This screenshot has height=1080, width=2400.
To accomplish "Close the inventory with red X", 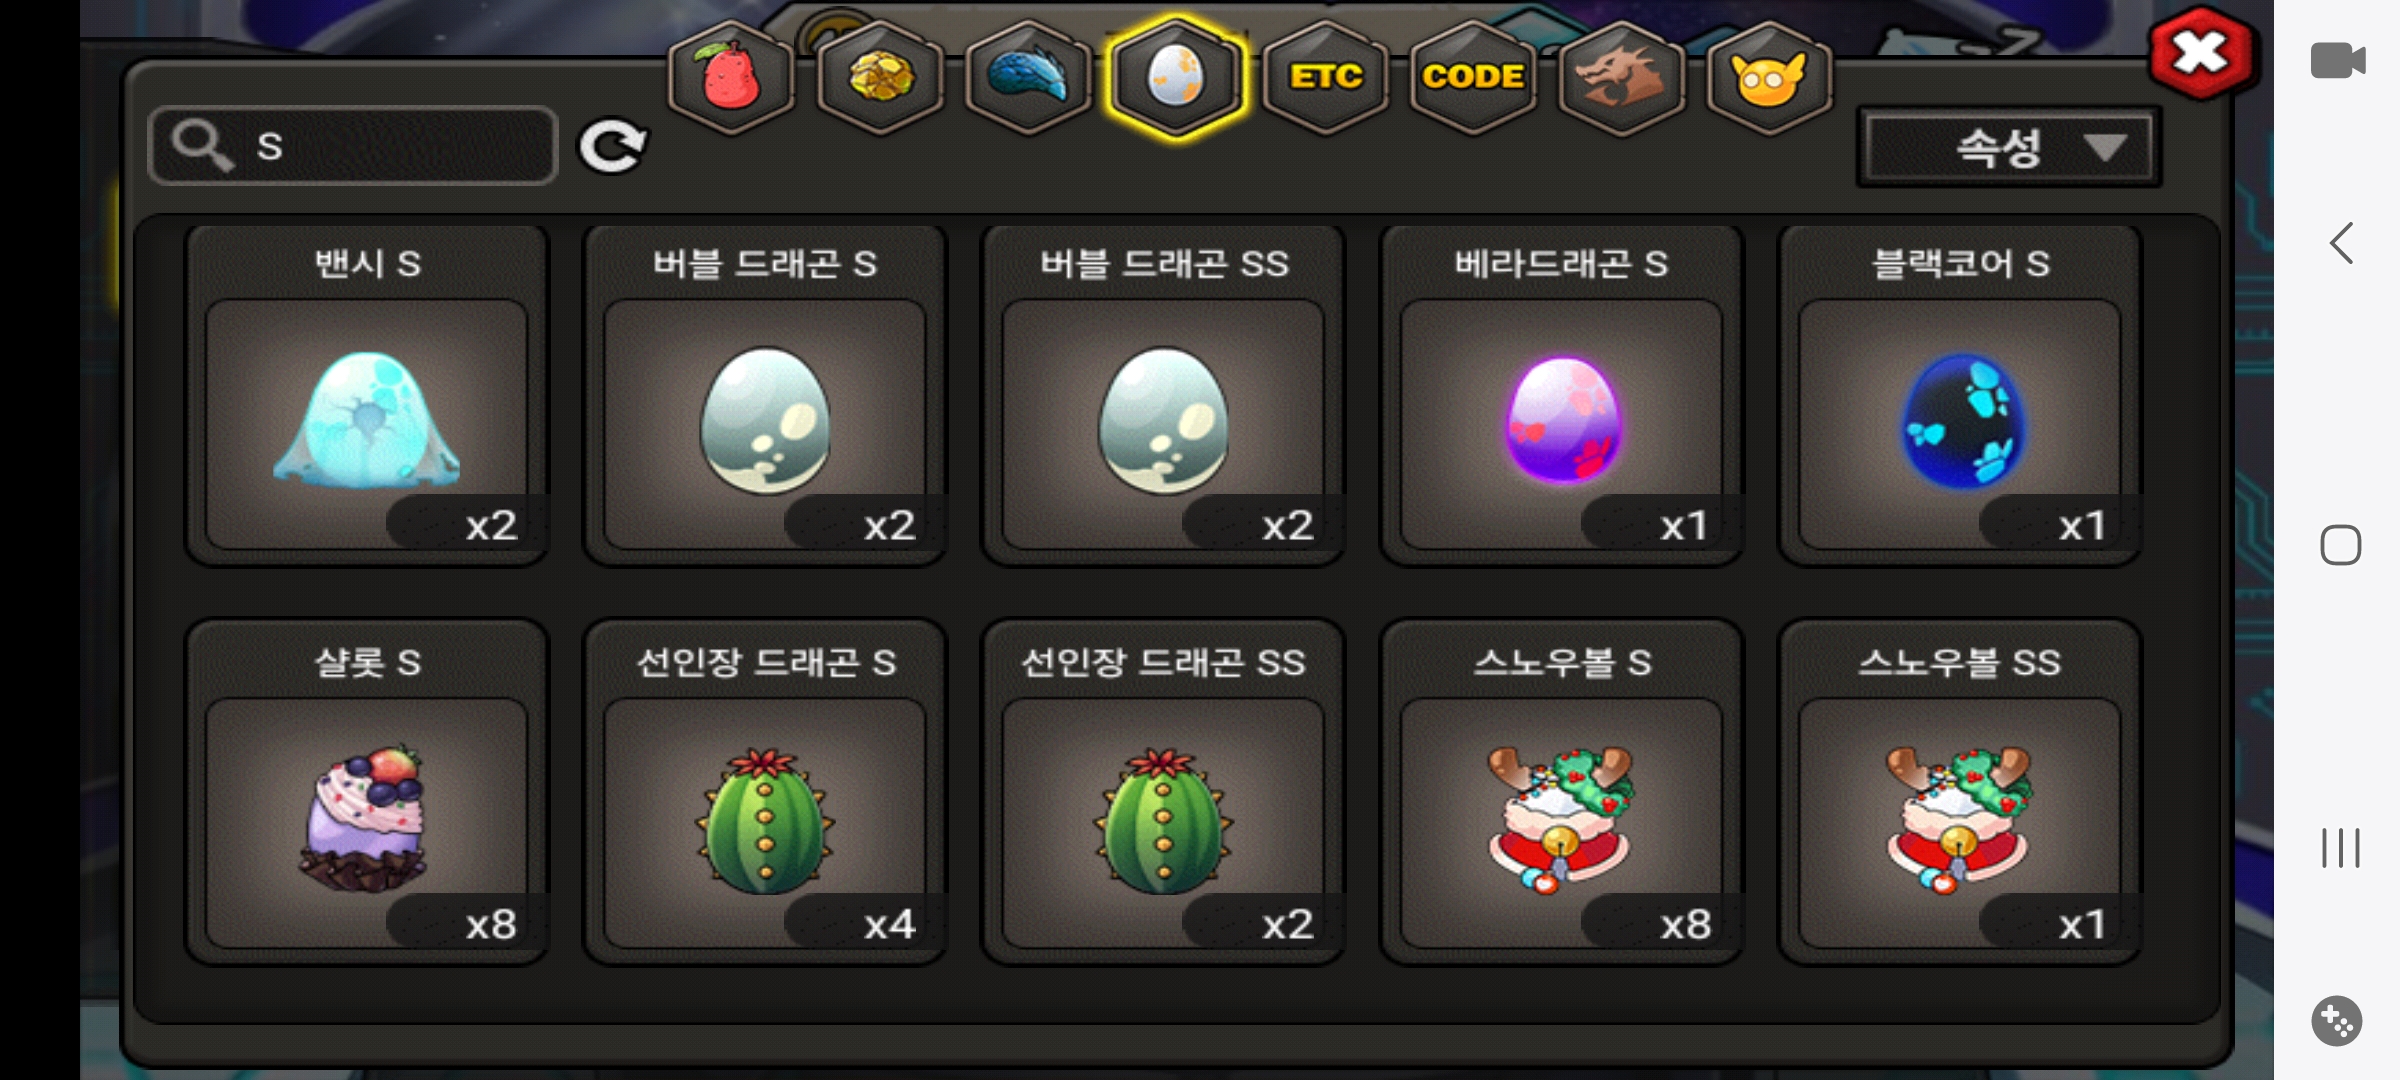I will pyautogui.click(x=2201, y=54).
